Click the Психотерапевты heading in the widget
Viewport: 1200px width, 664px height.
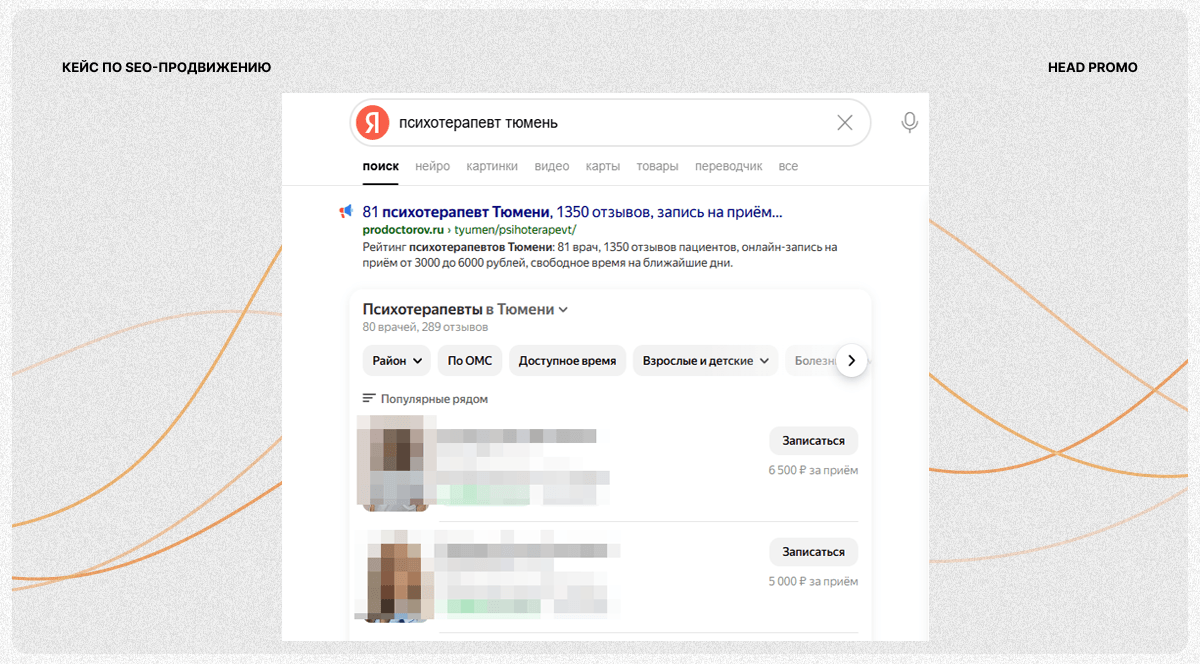coord(422,309)
